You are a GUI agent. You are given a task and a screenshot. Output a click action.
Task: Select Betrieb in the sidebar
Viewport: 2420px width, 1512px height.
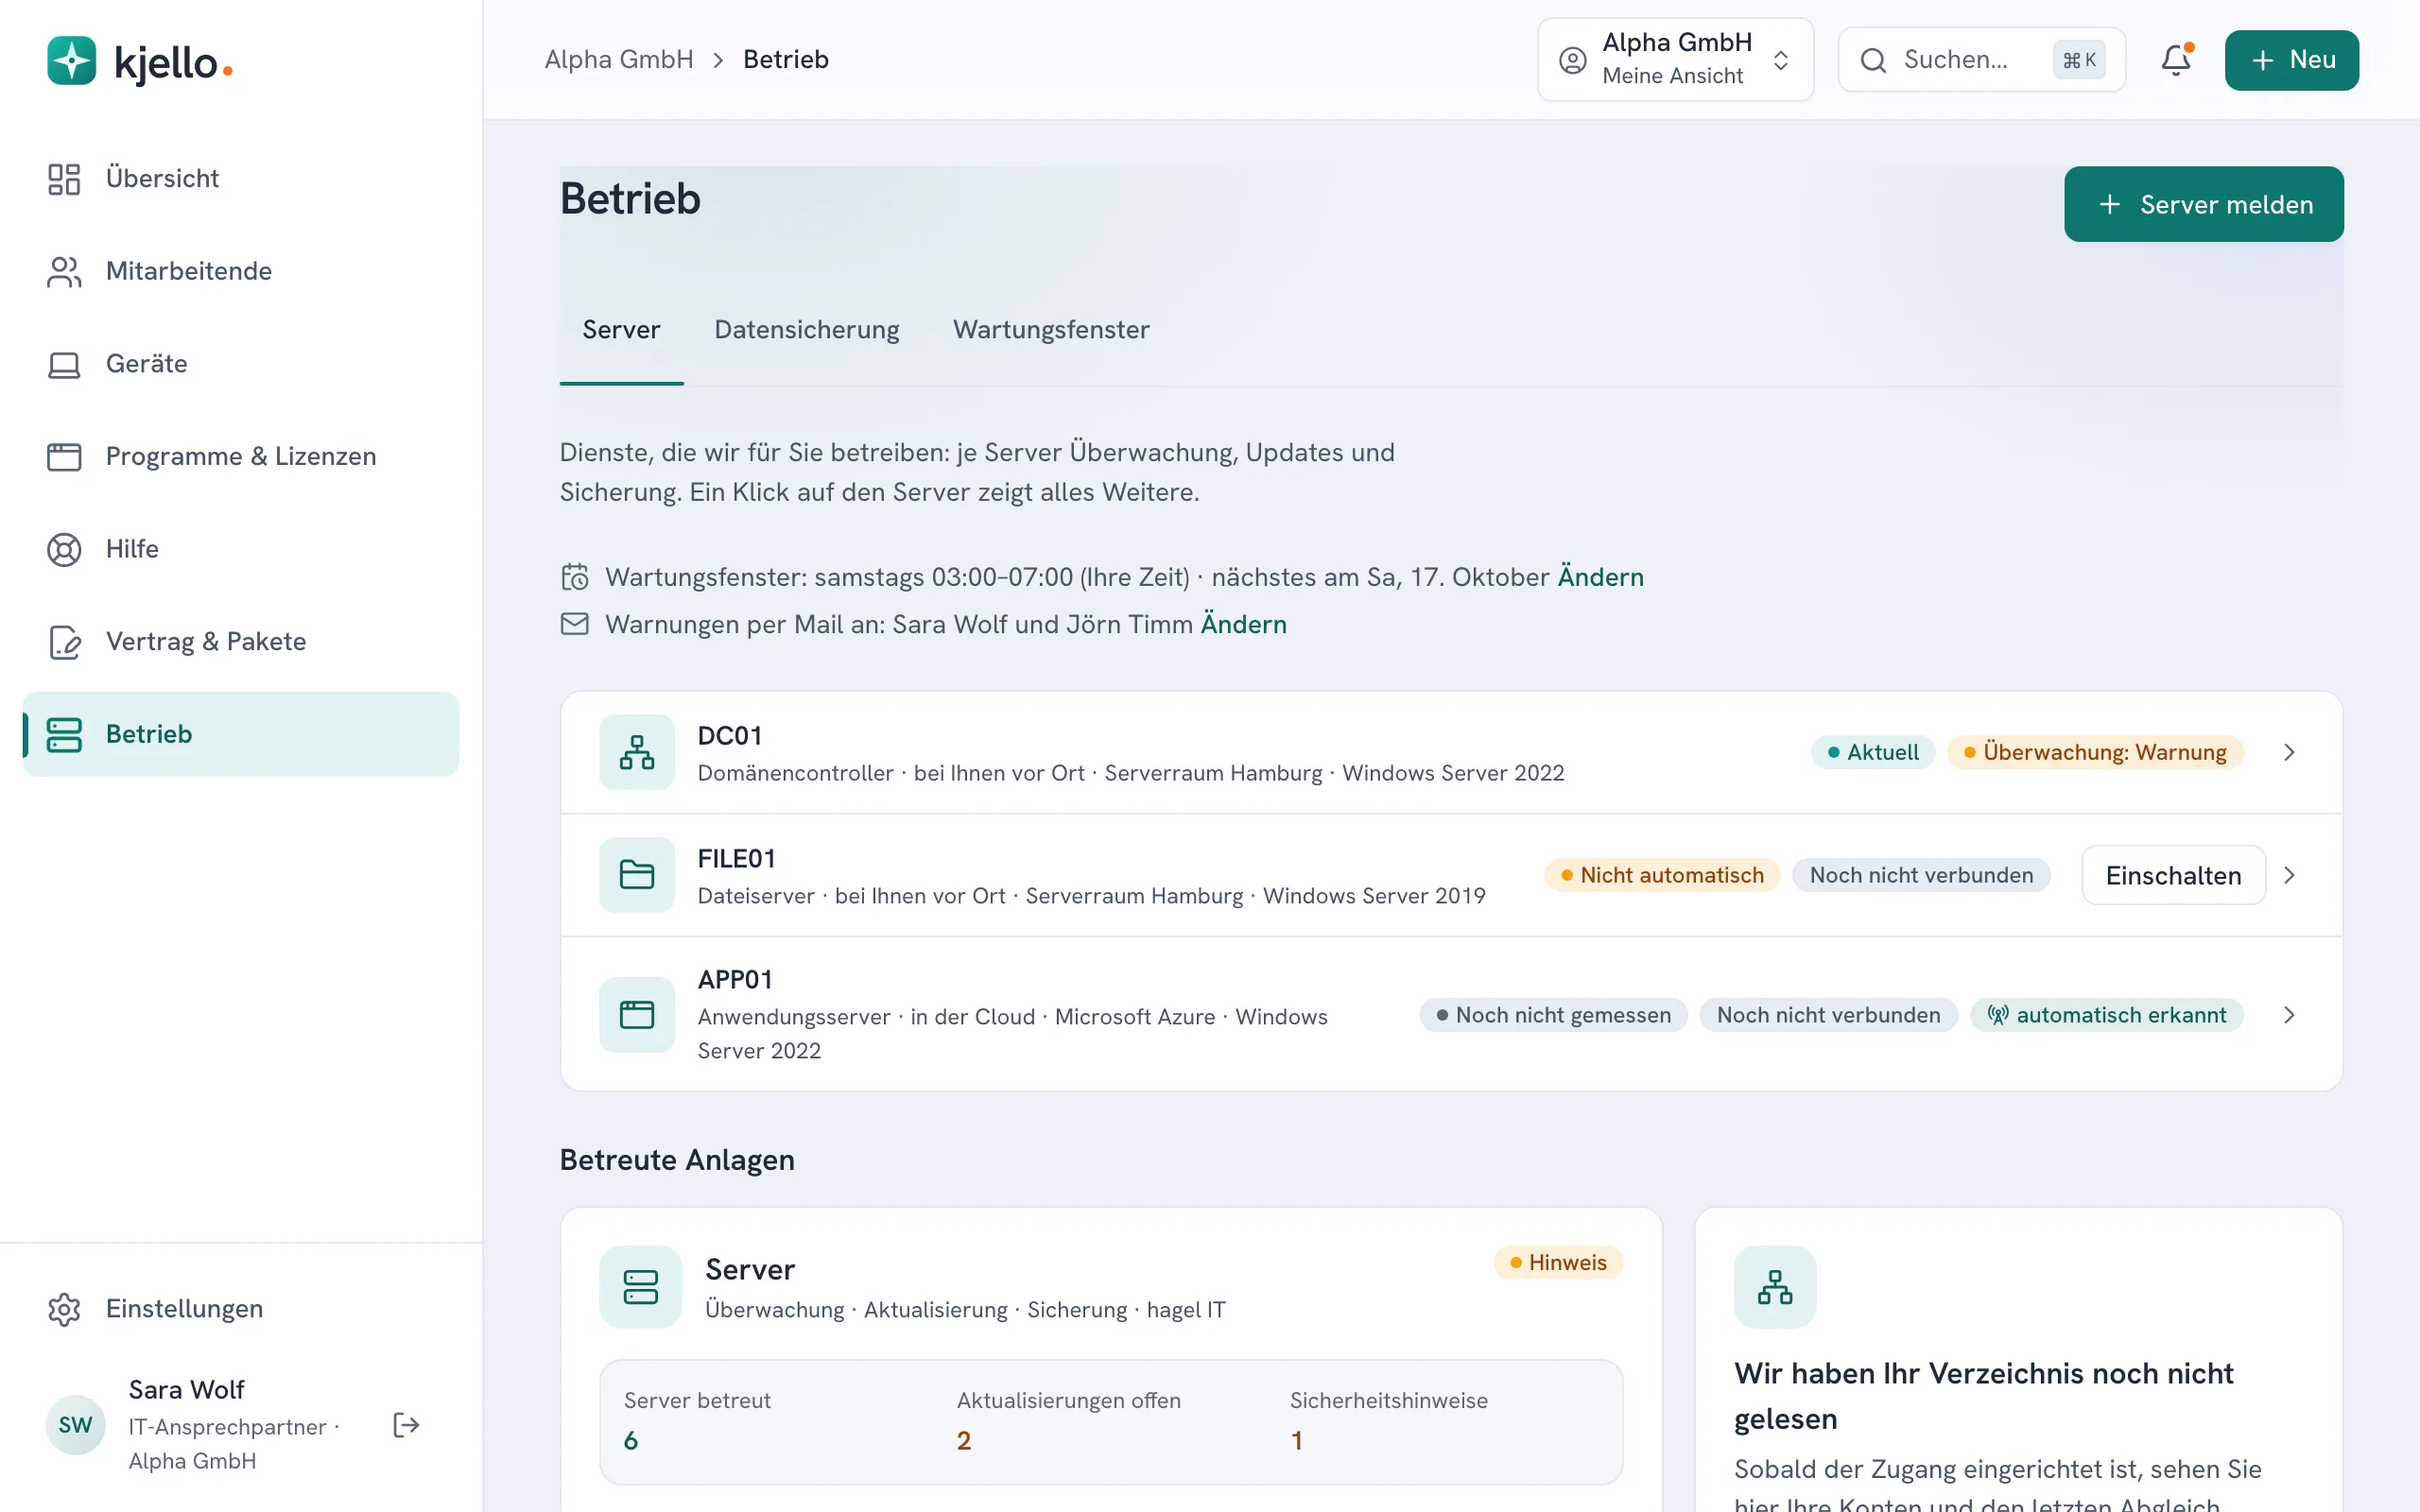(x=240, y=734)
